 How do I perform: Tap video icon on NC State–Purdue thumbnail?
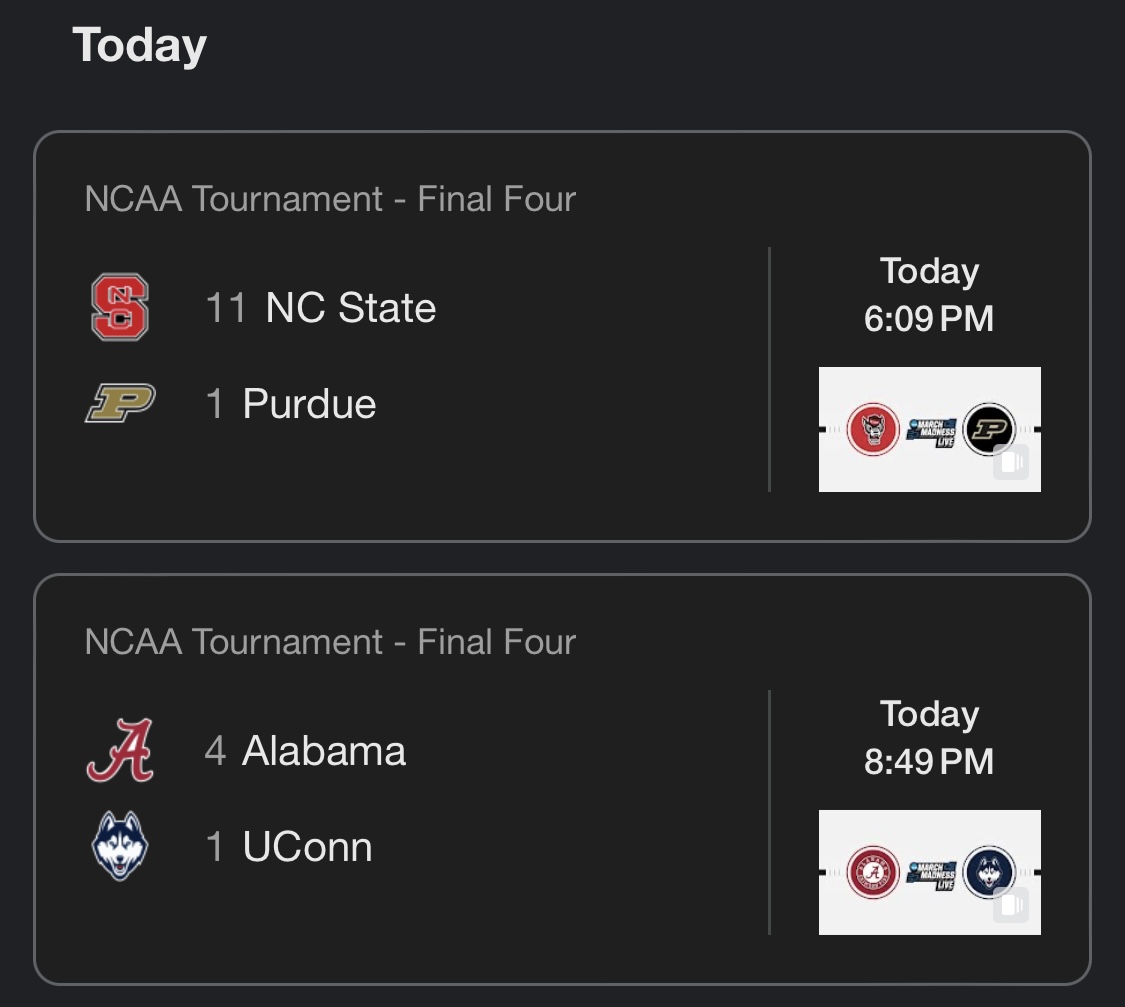click(x=1011, y=463)
